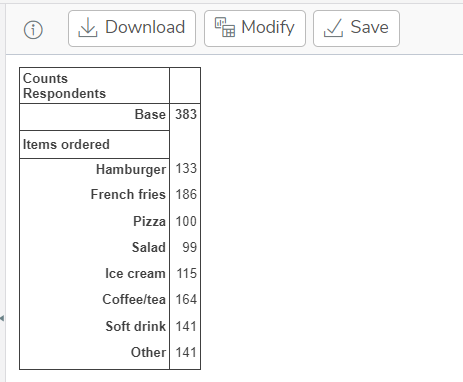Select the Hamburger row label
This screenshot has height=382, width=463.
pos(131,169)
